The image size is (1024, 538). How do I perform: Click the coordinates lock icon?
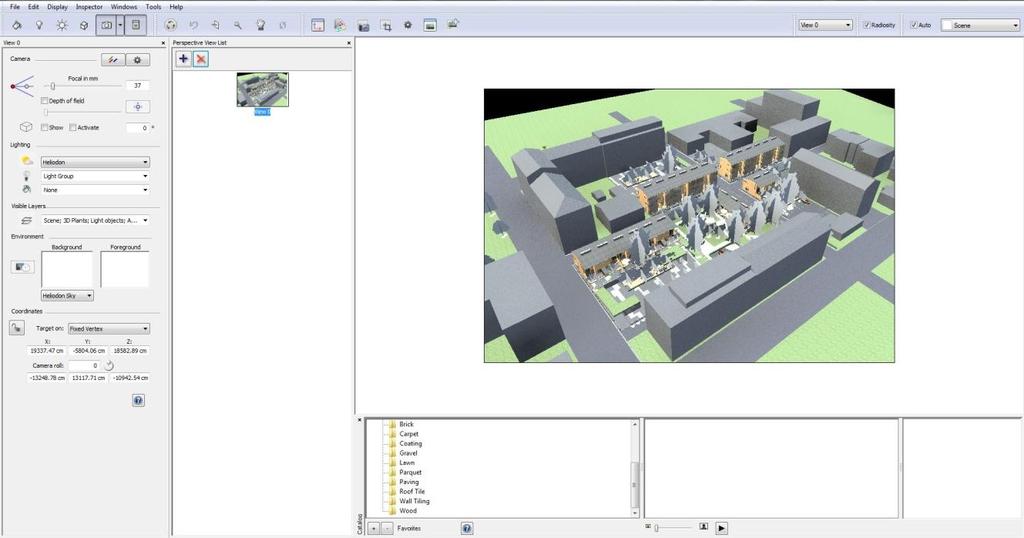click(17, 328)
